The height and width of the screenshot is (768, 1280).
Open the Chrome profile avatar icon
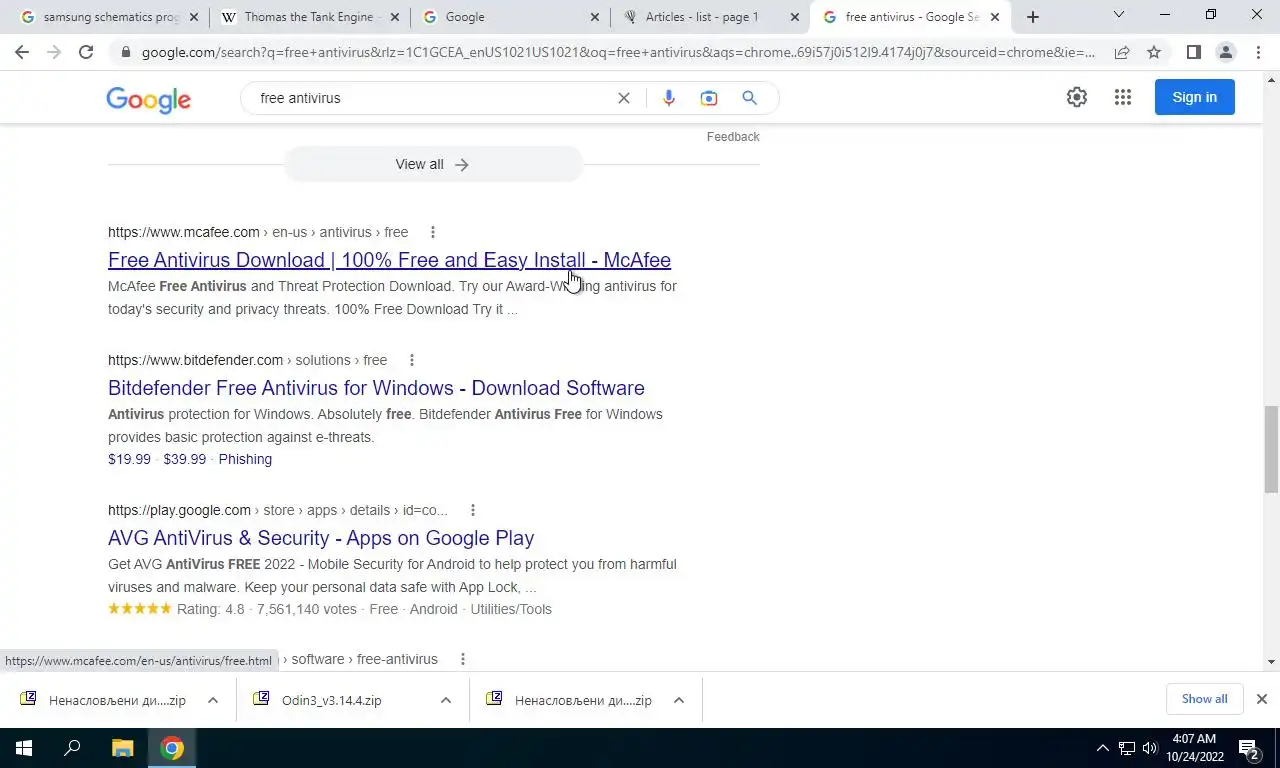tap(1225, 52)
